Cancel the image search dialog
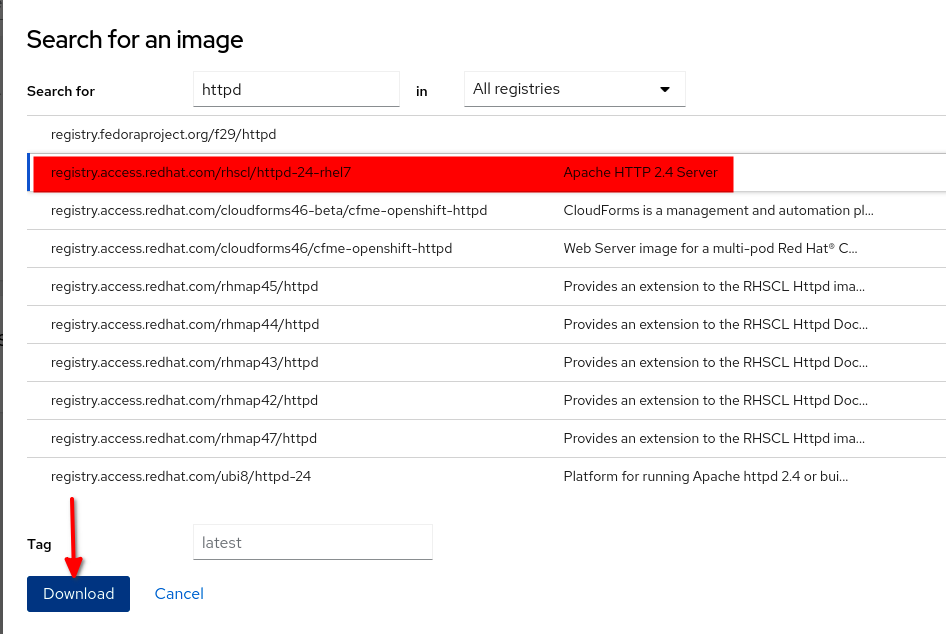Image resolution: width=946 pixels, height=634 pixels. pos(179,594)
